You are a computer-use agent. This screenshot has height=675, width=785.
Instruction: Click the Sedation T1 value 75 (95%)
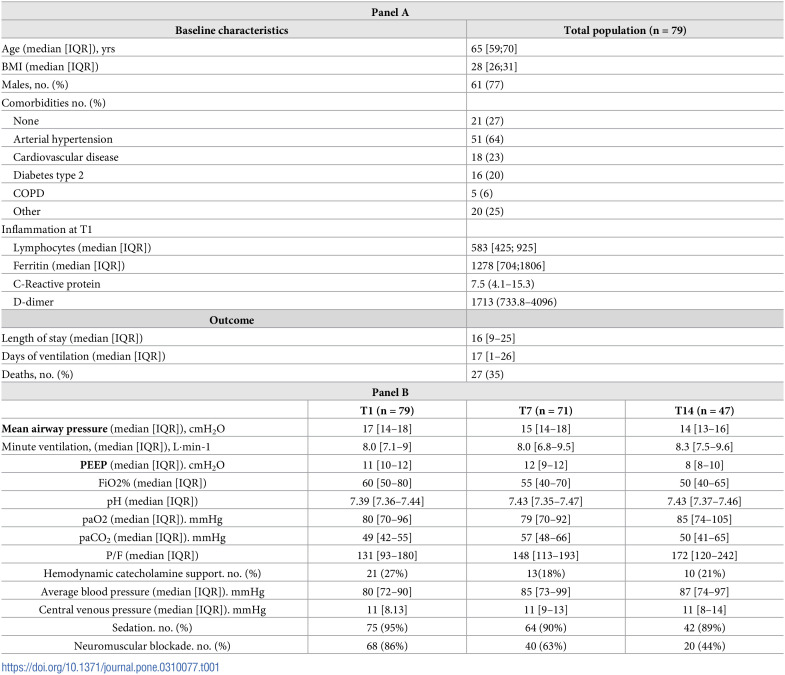coord(387,627)
